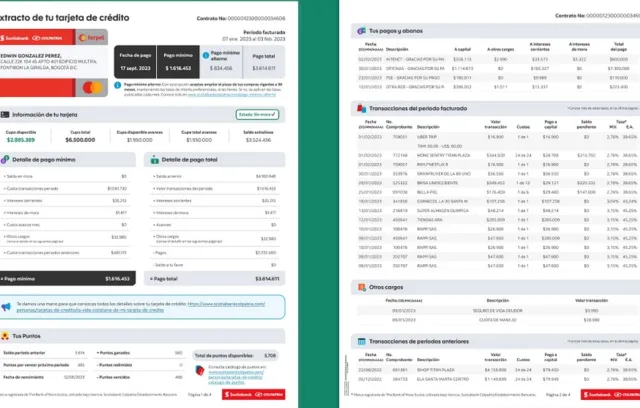
Task: Click the Transacciones del periodo facturado icon
Action: click(362, 109)
